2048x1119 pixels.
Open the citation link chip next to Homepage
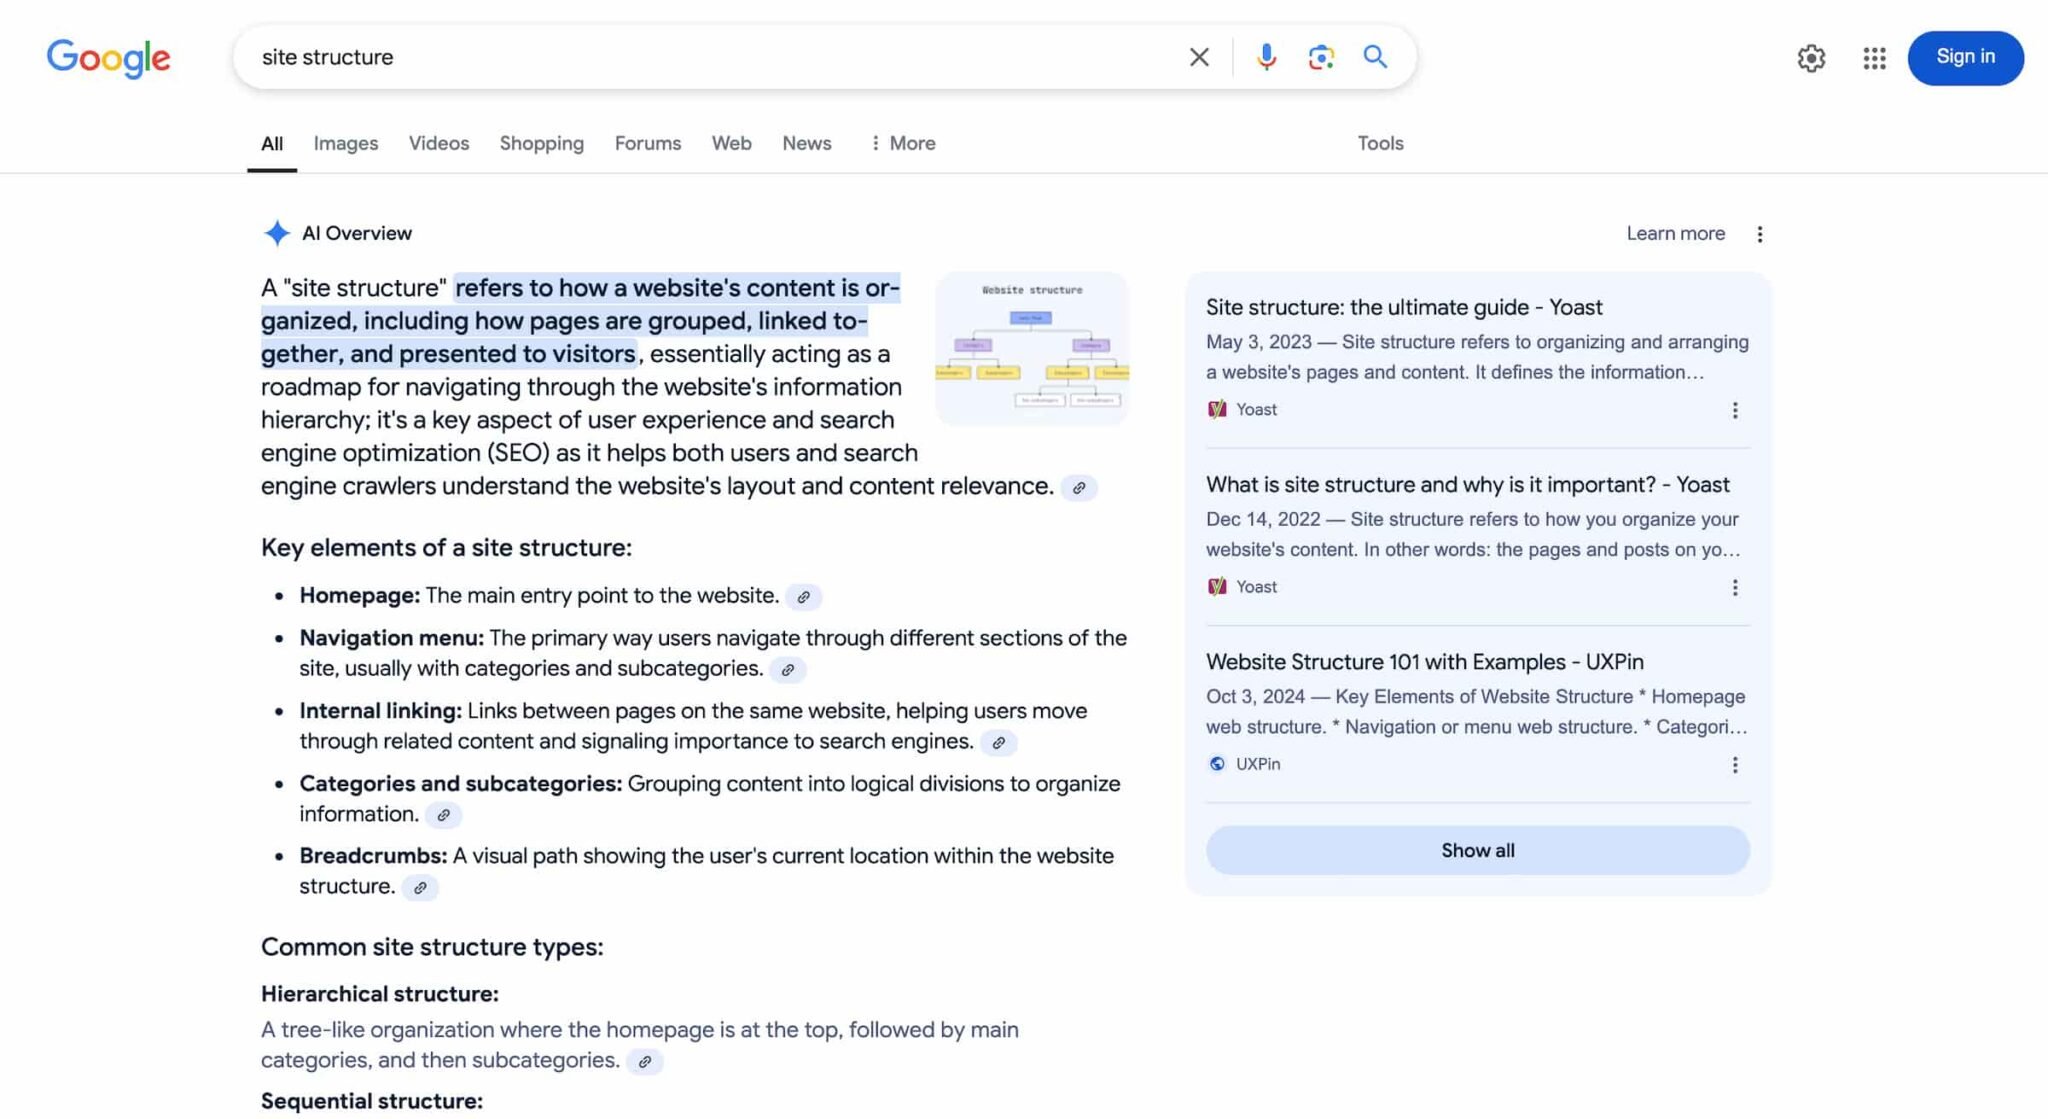click(x=804, y=596)
